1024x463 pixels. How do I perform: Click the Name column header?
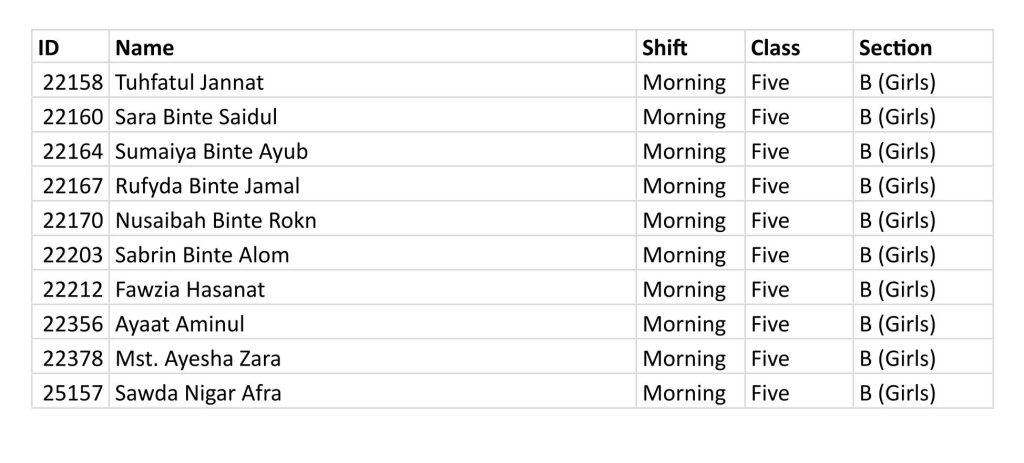[x=144, y=48]
